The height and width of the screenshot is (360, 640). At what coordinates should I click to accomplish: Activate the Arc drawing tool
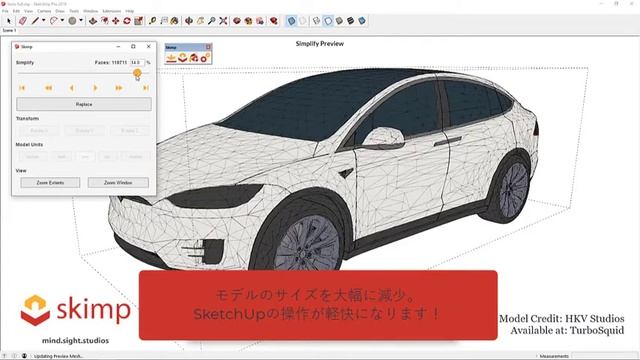click(x=54, y=21)
